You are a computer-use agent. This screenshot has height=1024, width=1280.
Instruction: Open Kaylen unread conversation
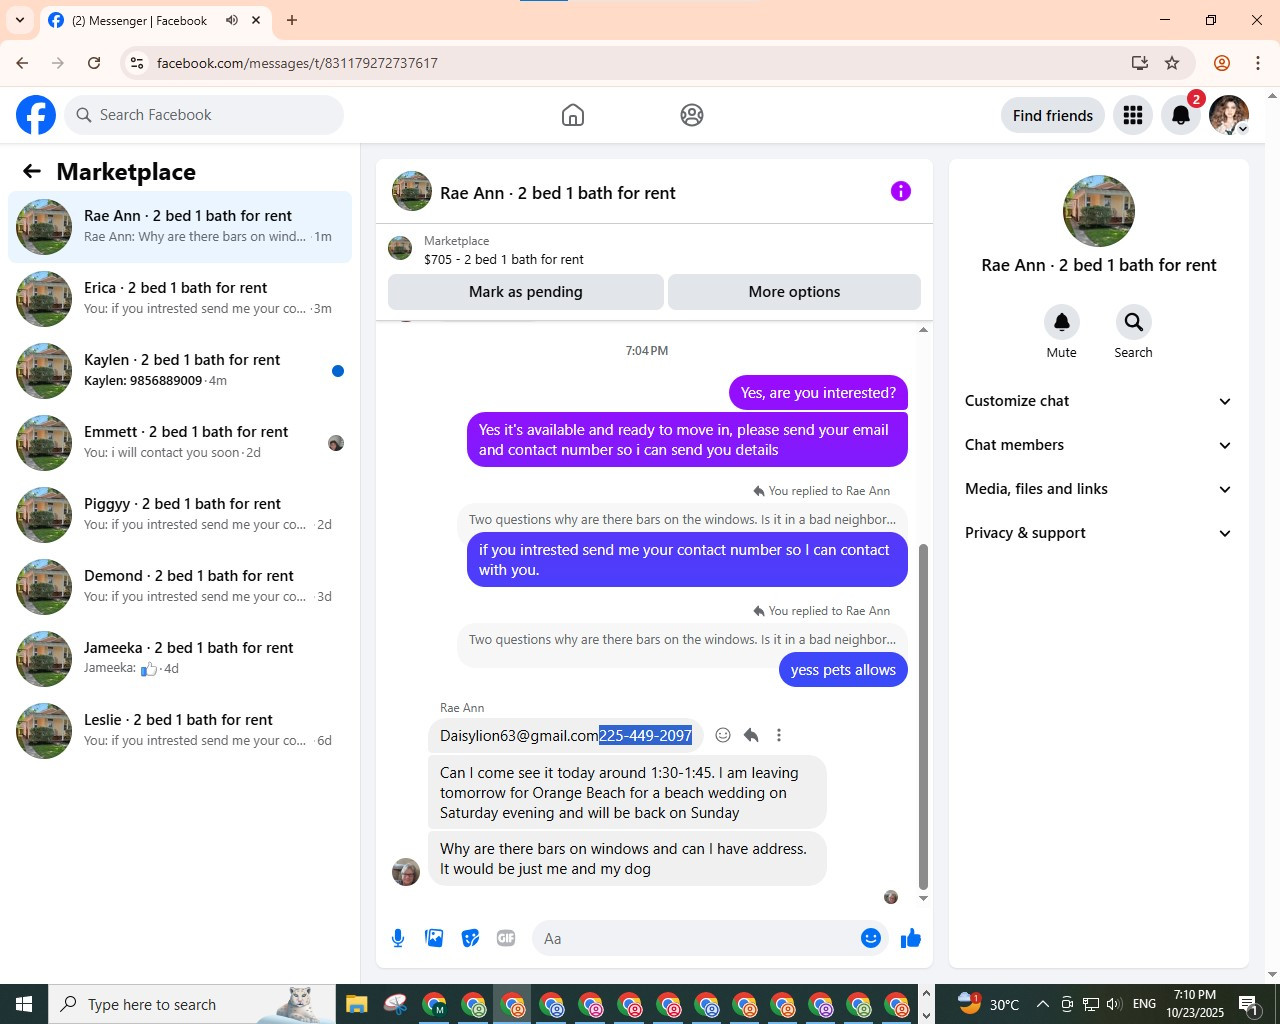point(180,371)
